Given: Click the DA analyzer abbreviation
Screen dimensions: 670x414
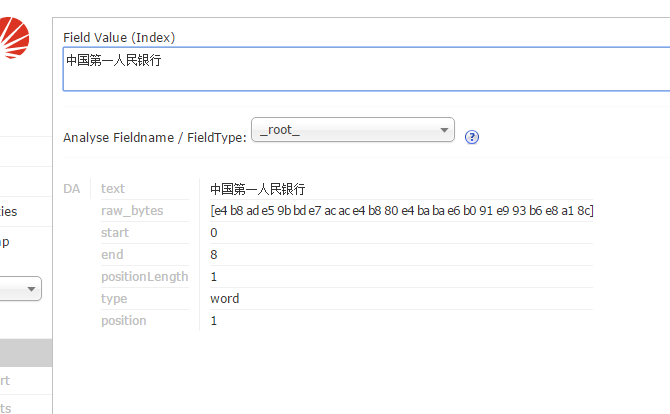Looking at the screenshot, I should coord(72,189).
